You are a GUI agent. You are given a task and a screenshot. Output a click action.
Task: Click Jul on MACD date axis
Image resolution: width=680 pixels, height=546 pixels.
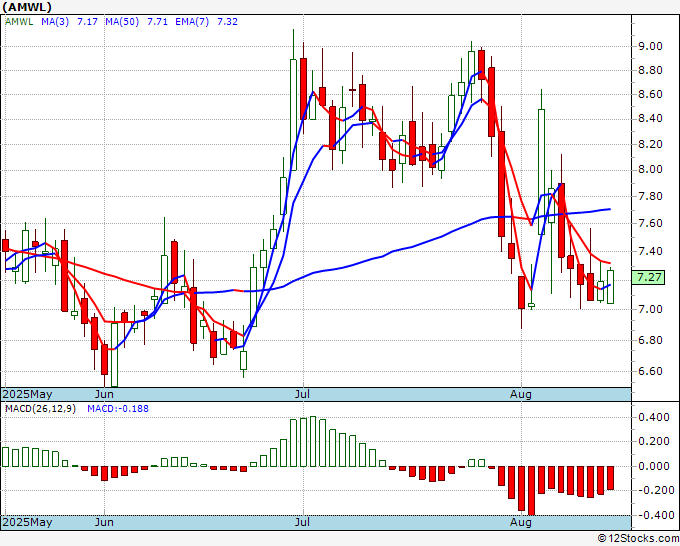coord(302,522)
